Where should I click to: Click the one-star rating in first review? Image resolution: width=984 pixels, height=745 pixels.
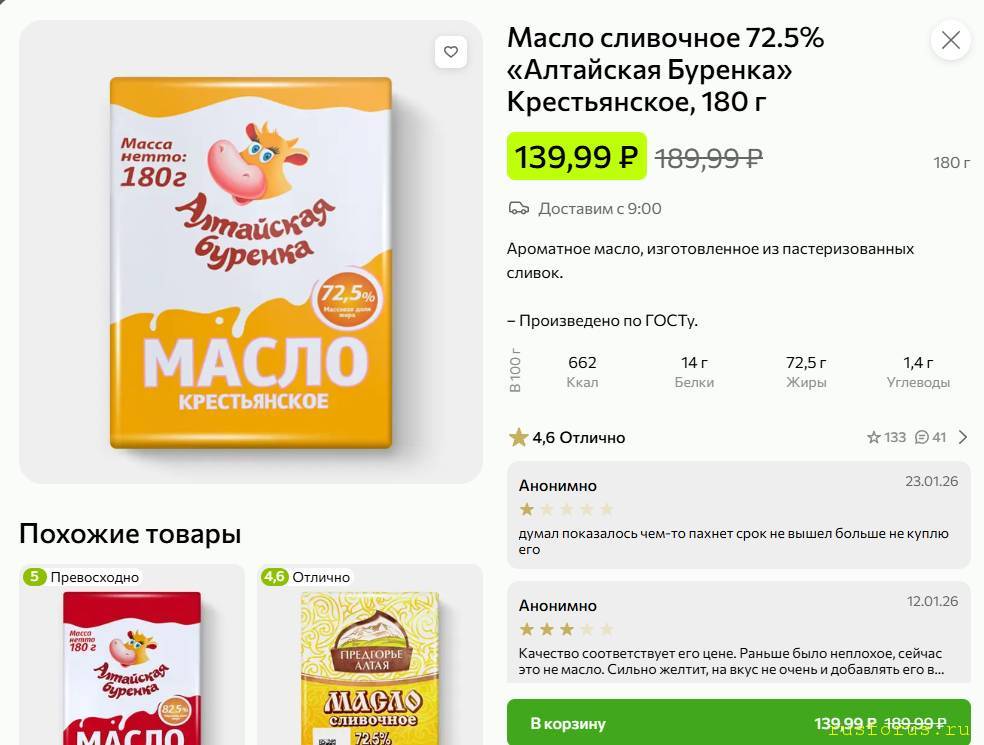pyautogui.click(x=527, y=509)
